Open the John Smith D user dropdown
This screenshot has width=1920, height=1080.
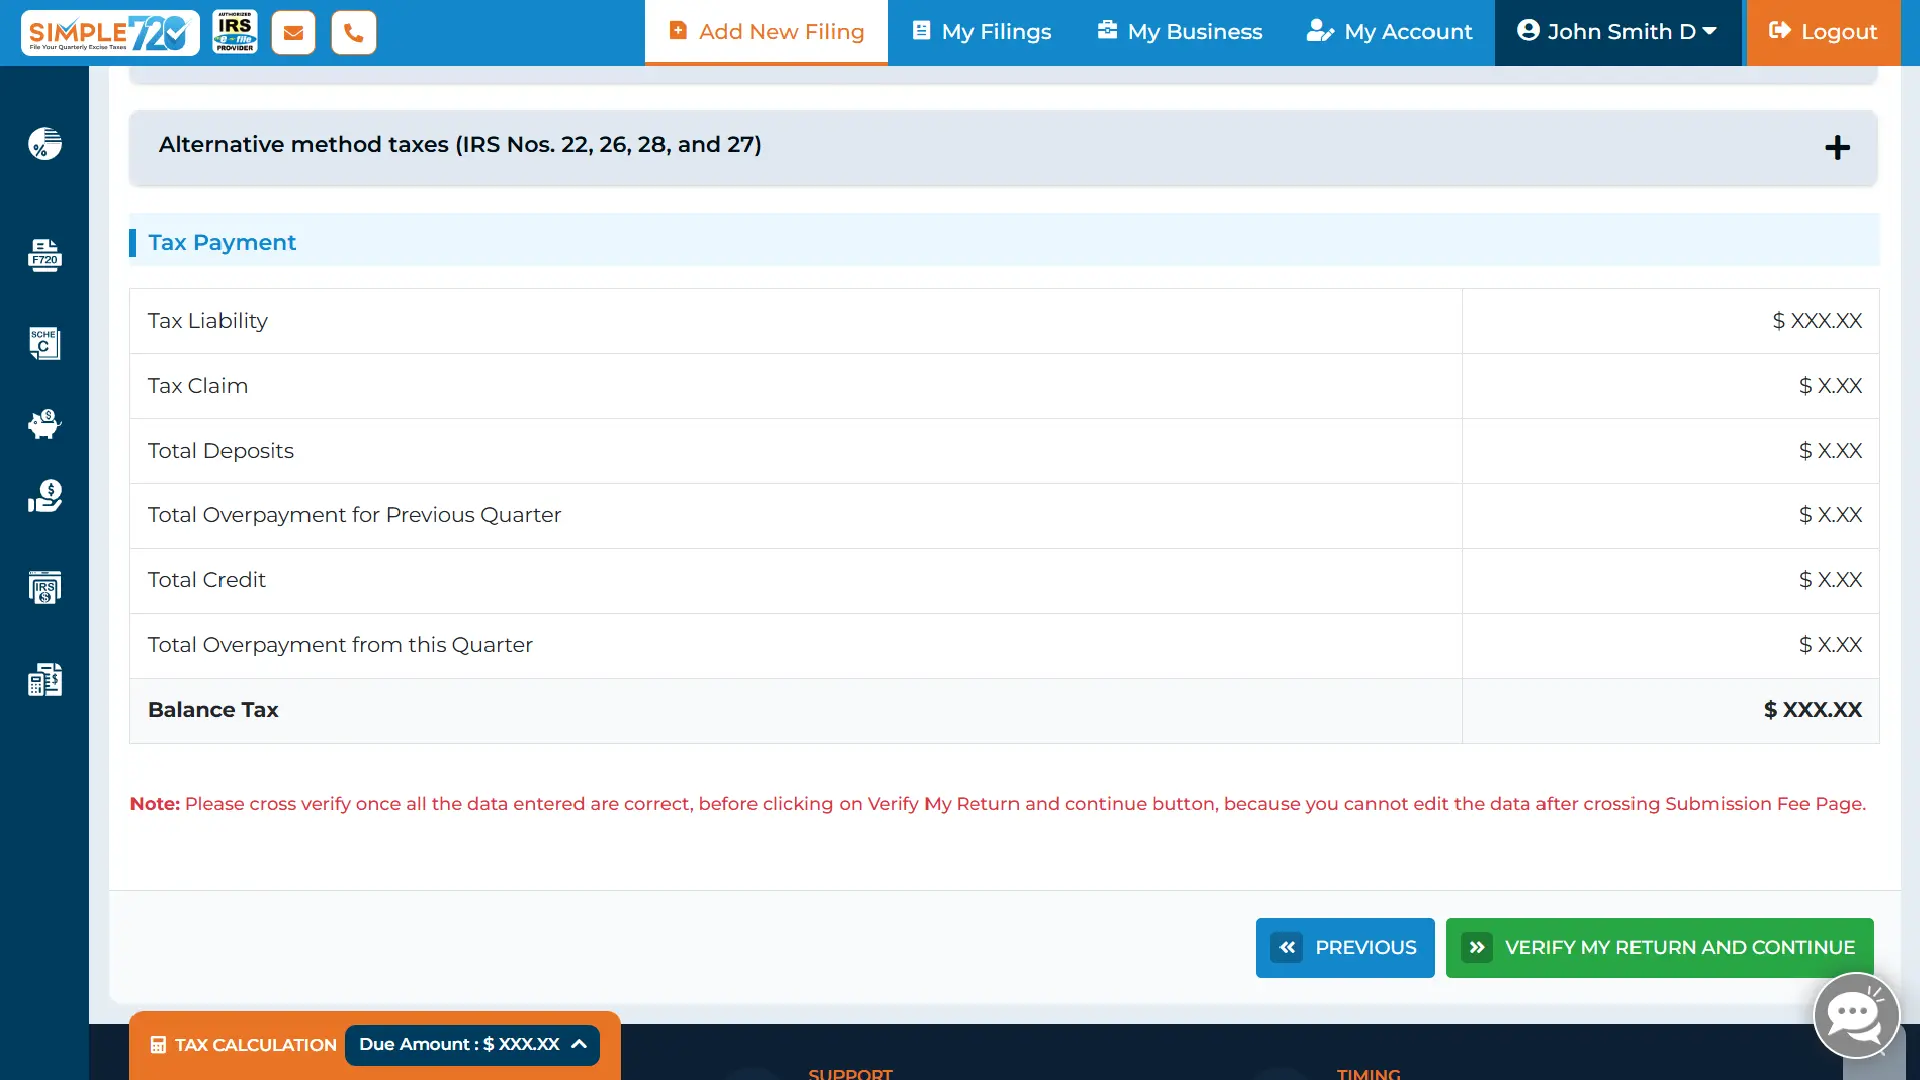(x=1617, y=32)
